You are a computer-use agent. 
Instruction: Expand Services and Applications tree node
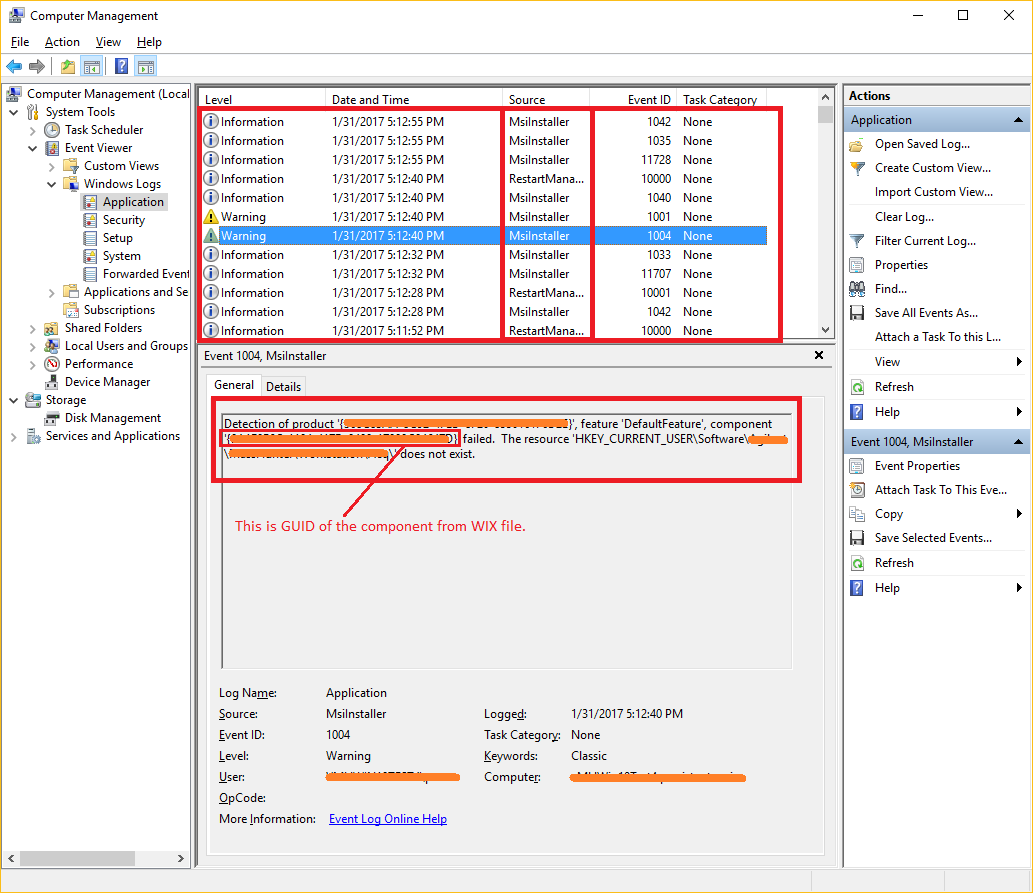tap(13, 436)
